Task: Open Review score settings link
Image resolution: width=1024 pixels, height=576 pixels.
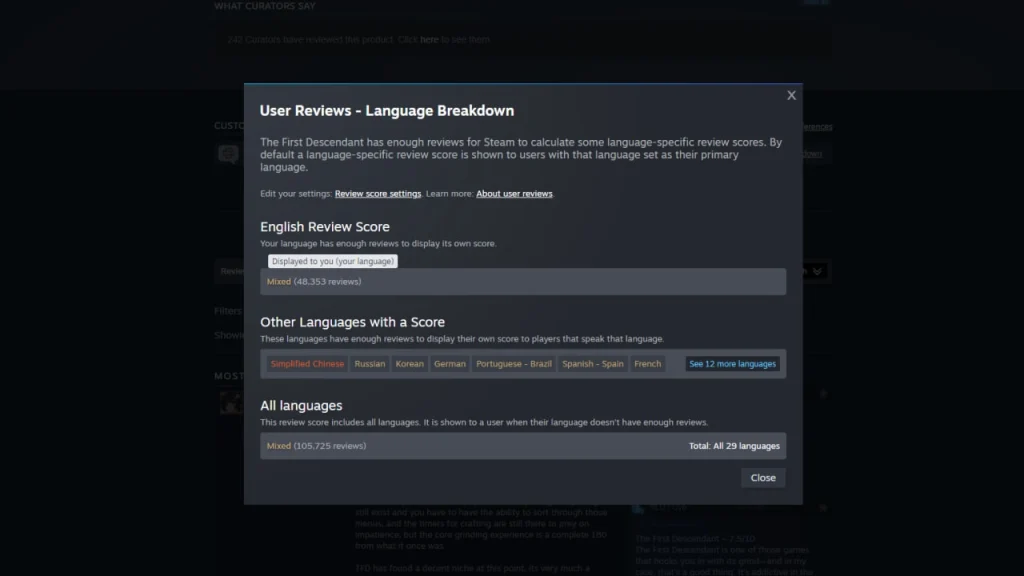Action: (x=377, y=194)
